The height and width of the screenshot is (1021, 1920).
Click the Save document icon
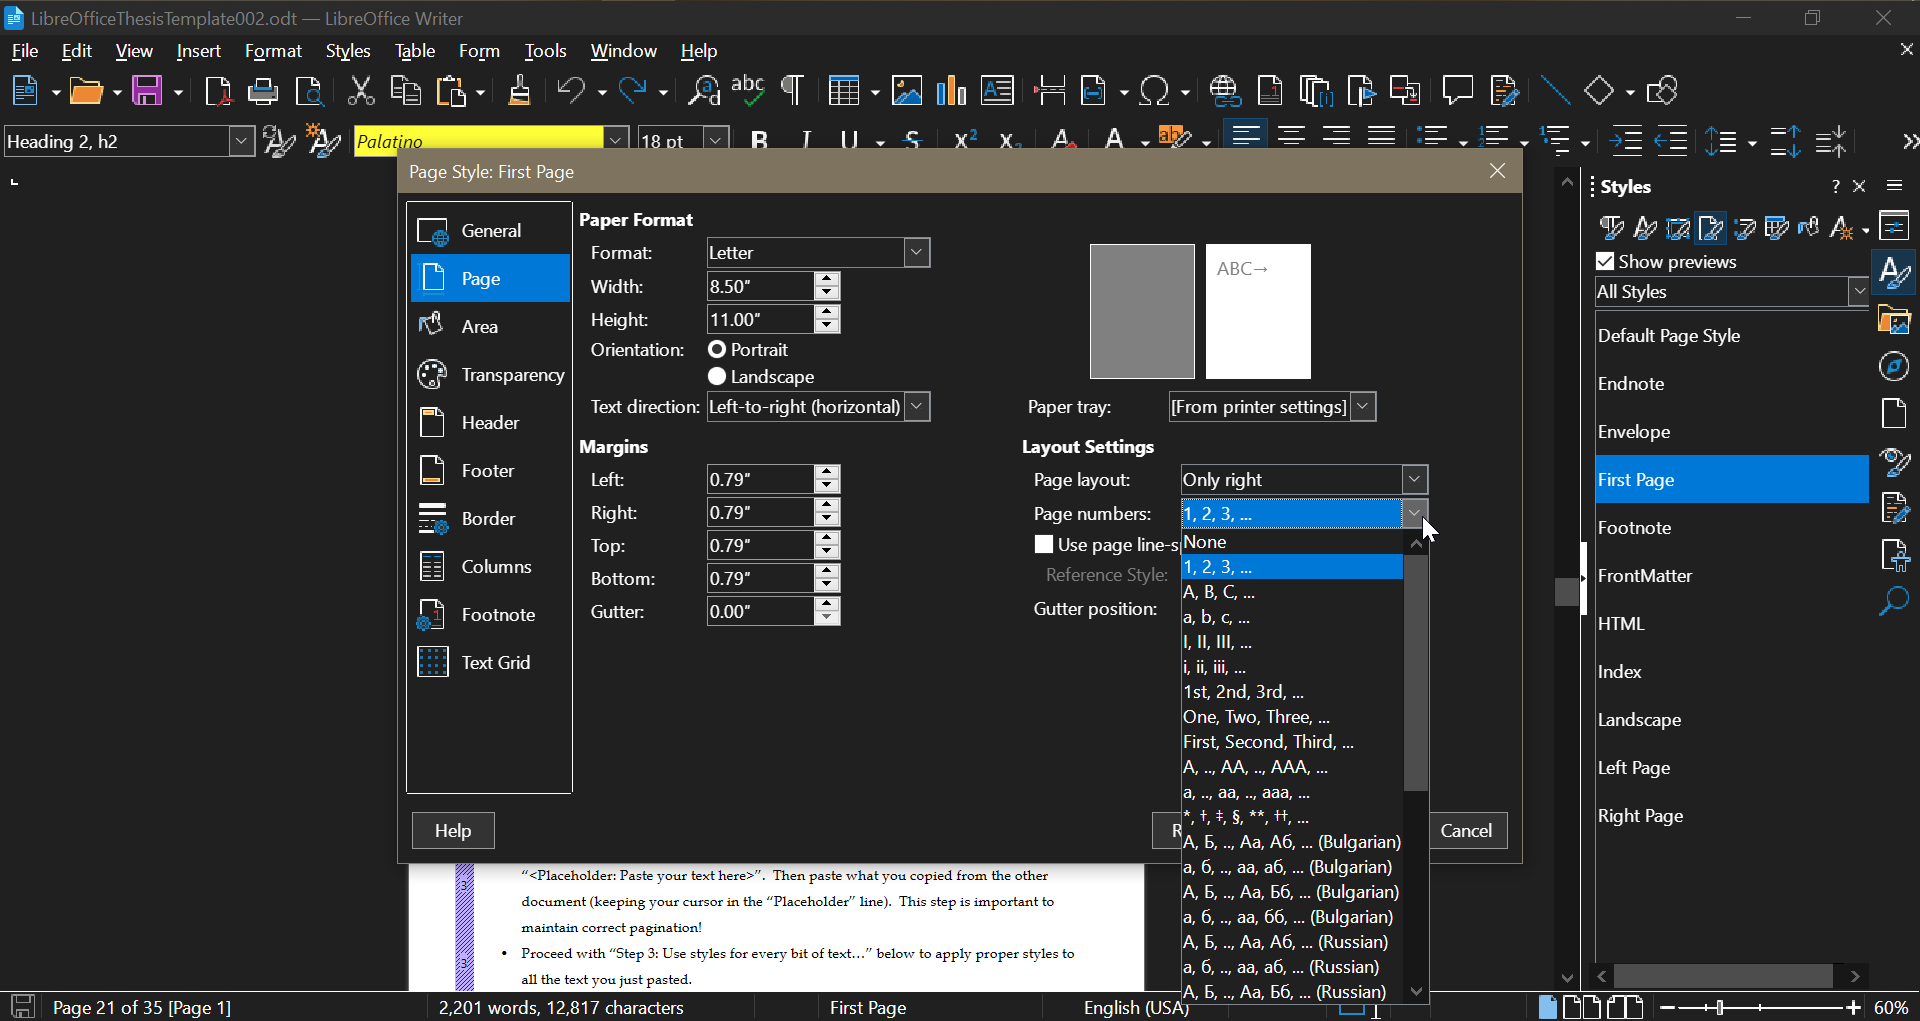[x=147, y=91]
